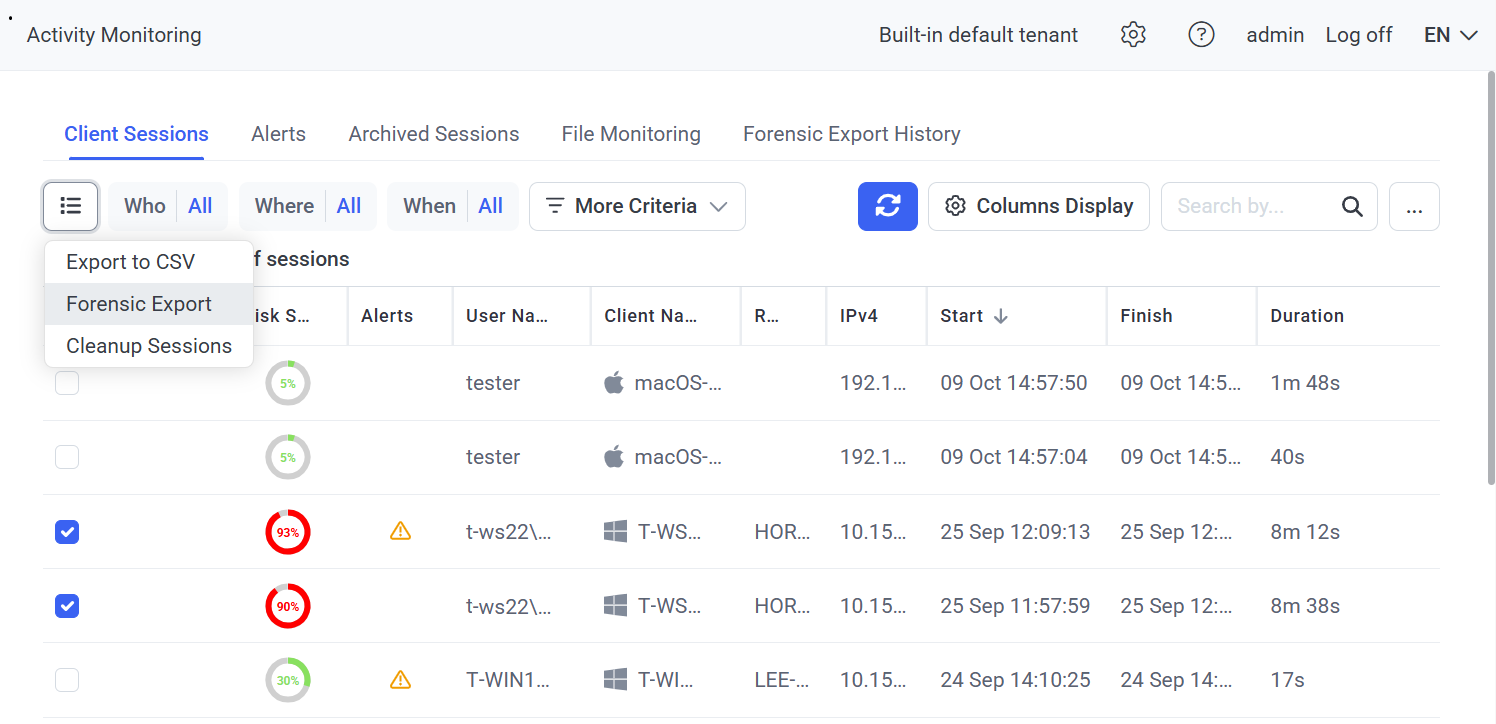Click the blue refresh sessions button

click(887, 206)
